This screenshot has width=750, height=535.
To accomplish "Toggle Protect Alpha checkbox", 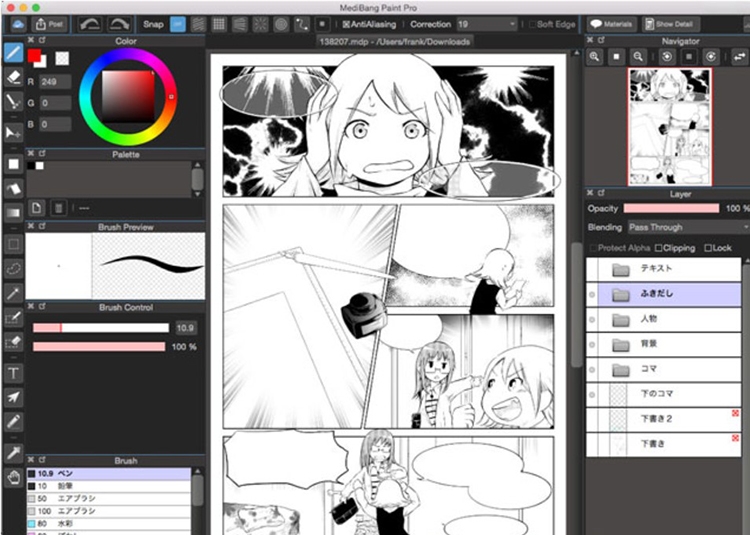I will pos(593,248).
